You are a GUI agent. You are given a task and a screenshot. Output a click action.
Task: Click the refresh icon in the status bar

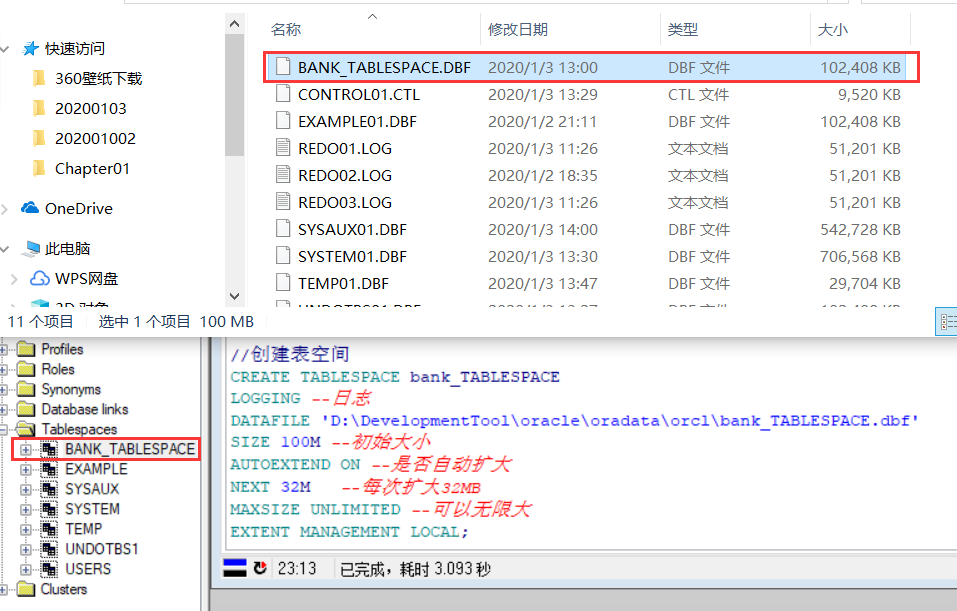click(260, 568)
